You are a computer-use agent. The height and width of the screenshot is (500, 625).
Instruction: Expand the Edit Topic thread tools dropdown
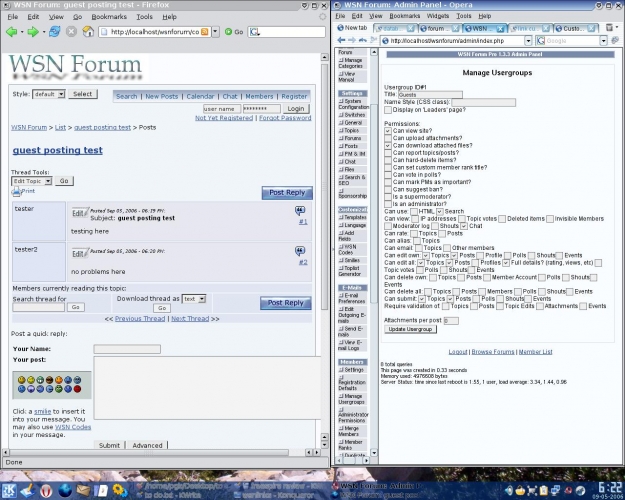[31, 181]
